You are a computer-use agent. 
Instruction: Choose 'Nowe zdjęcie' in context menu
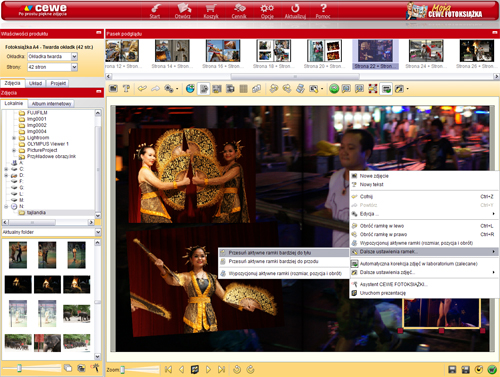374,176
